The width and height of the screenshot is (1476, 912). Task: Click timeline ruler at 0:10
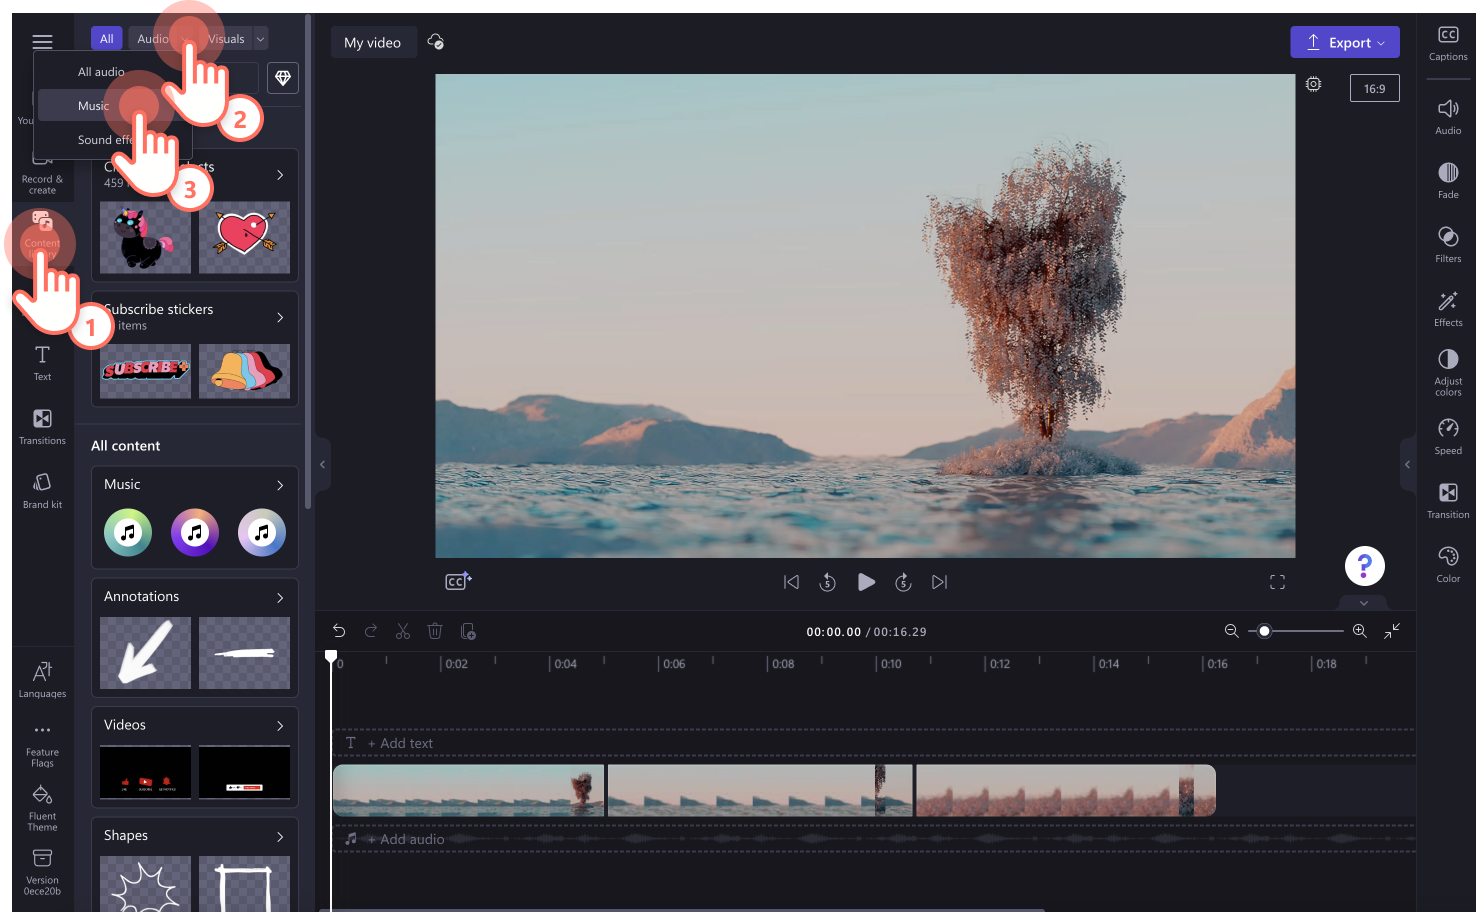[888, 664]
